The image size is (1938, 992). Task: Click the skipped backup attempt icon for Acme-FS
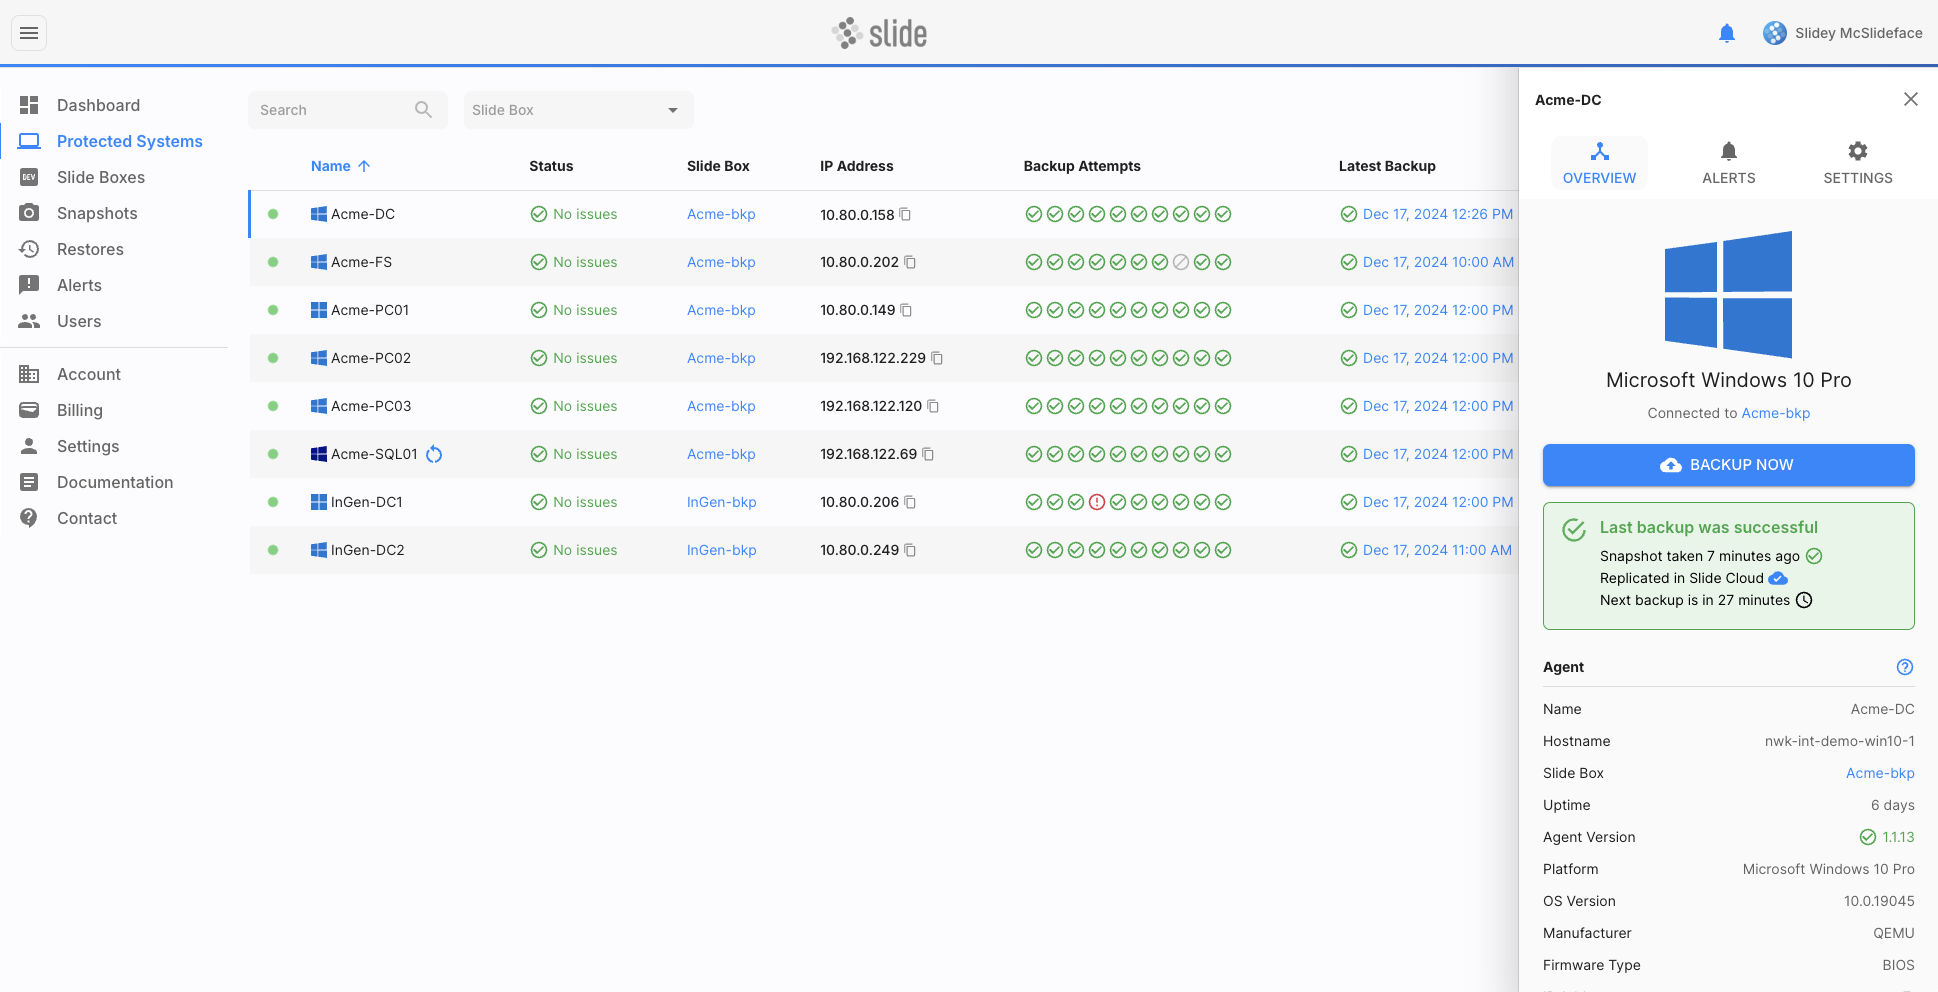[1181, 262]
